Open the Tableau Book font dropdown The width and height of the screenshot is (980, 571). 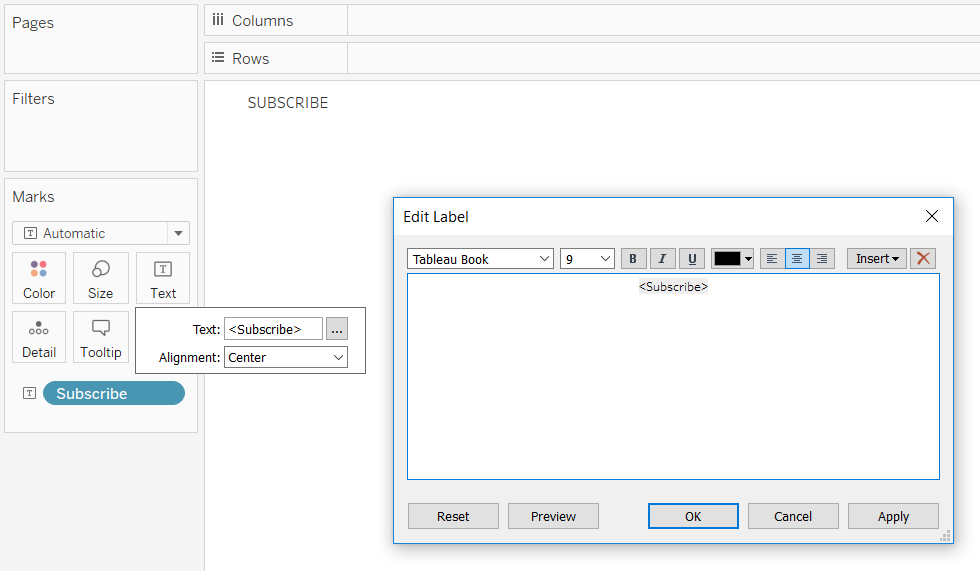pyautogui.click(x=480, y=259)
